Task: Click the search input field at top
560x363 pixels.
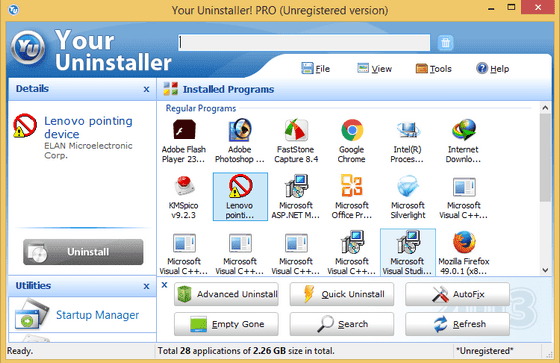Action: [x=304, y=43]
